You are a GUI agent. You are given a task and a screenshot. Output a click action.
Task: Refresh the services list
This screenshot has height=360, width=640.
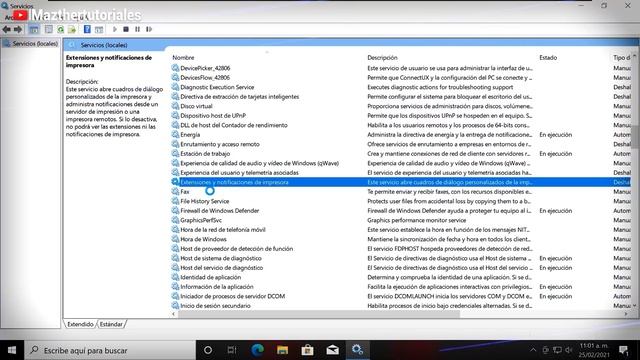[60, 29]
